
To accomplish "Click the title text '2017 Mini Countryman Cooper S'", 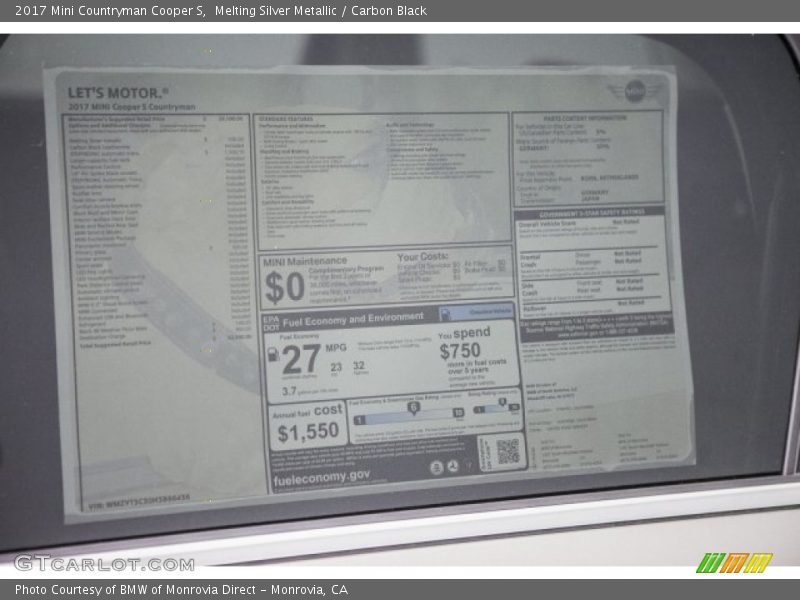I will click(x=110, y=11).
